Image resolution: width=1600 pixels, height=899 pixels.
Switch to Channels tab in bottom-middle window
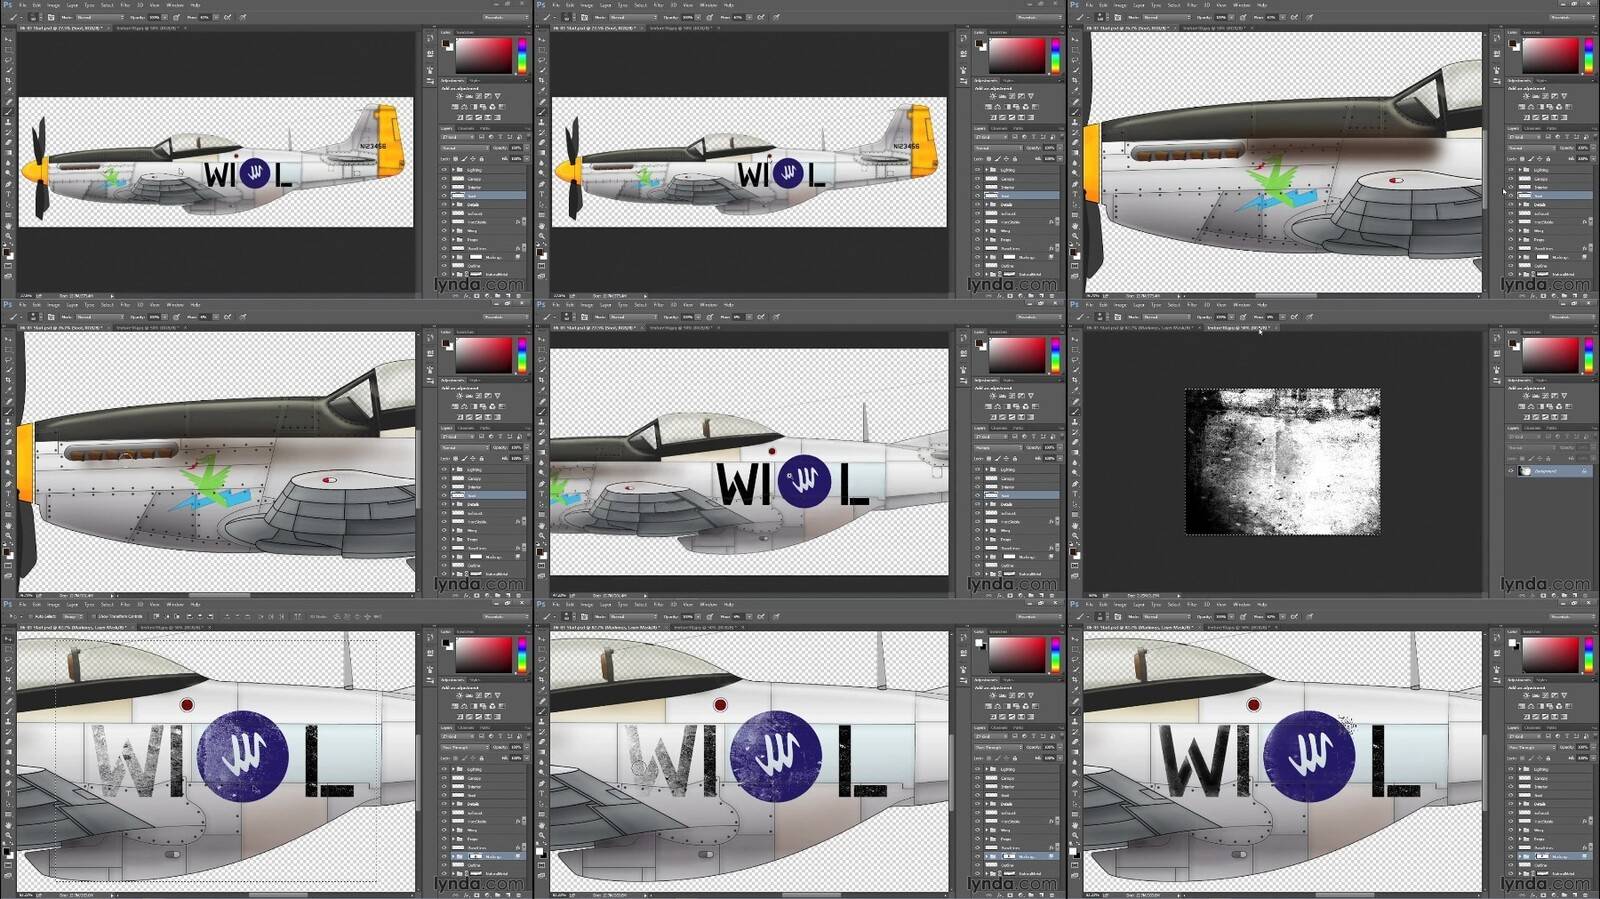click(x=999, y=728)
